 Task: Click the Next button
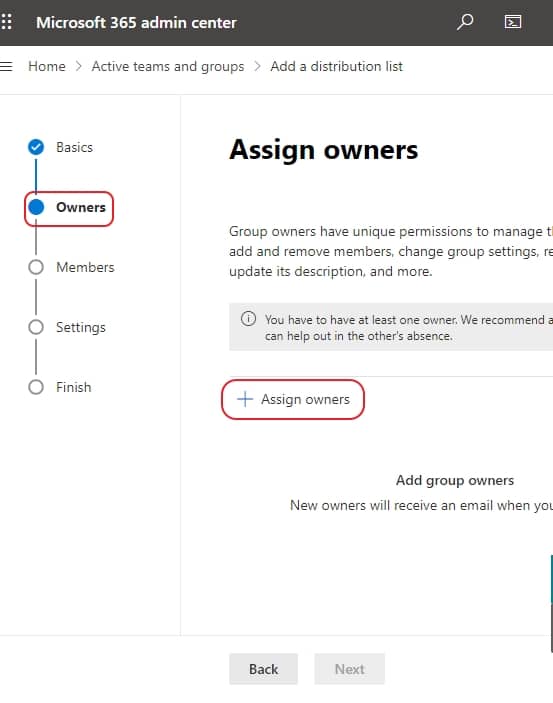coord(349,669)
